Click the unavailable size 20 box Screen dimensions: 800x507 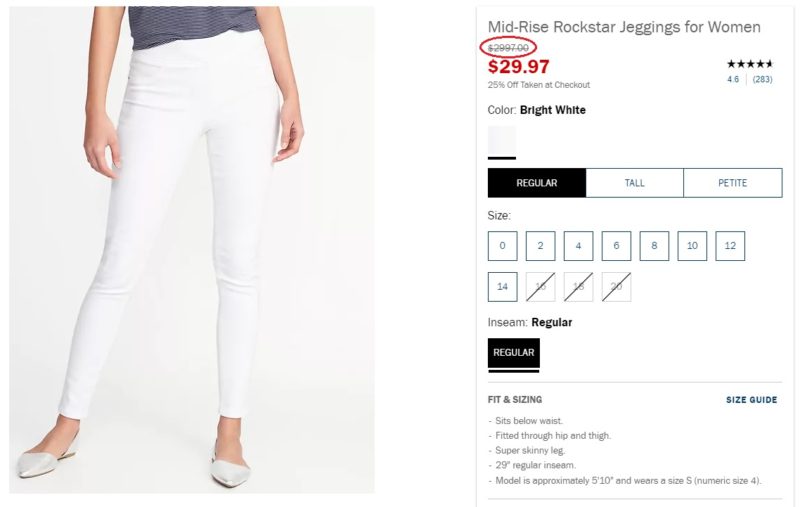click(616, 287)
